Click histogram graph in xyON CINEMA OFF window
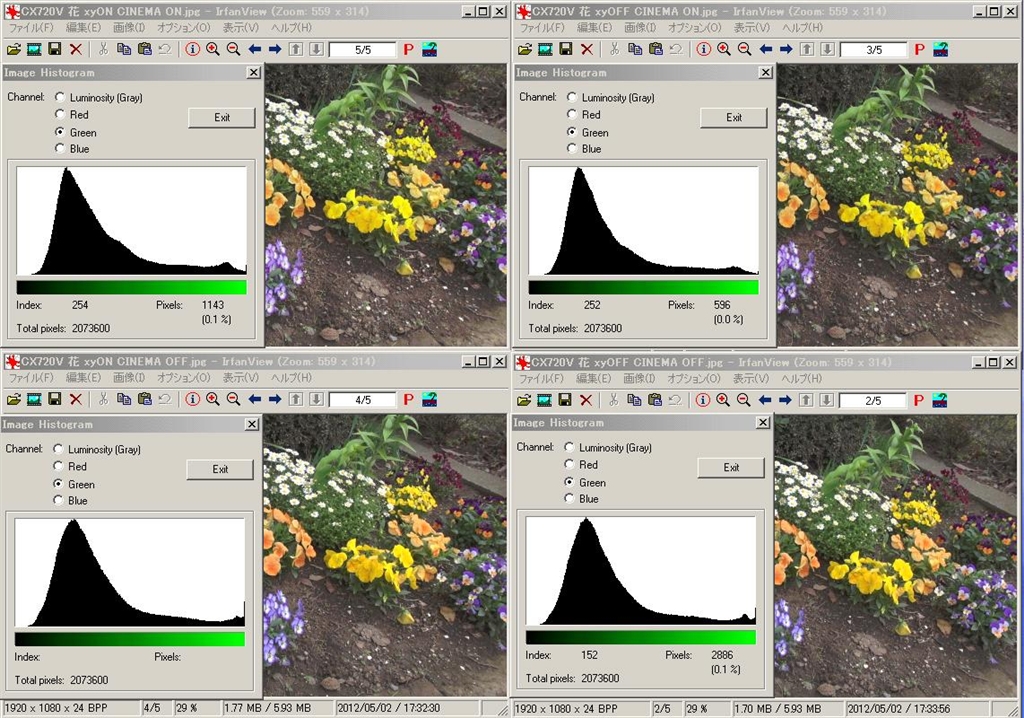Screen dimensions: 1024x718 (x=130, y=573)
